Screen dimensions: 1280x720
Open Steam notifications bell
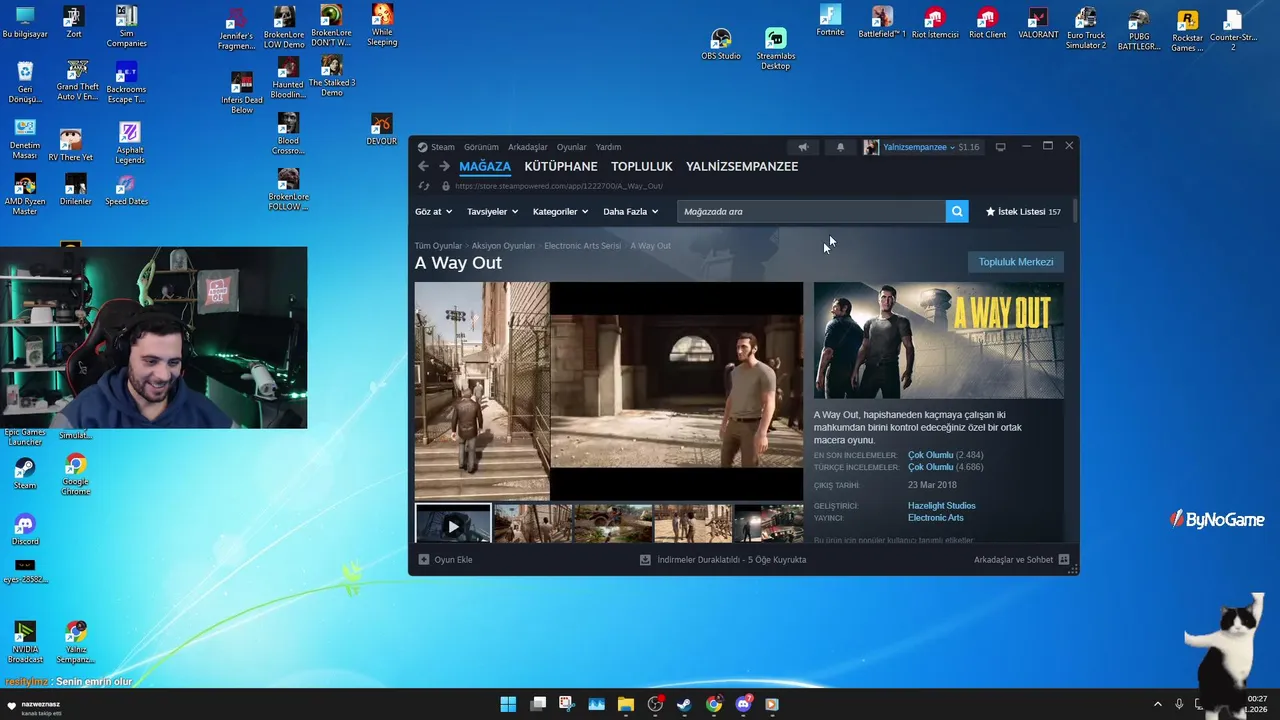(x=840, y=147)
